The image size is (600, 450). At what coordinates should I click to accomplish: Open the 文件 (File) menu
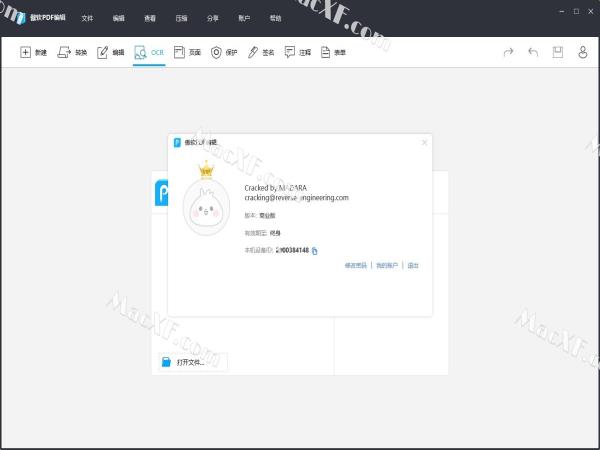pyautogui.click(x=87, y=18)
